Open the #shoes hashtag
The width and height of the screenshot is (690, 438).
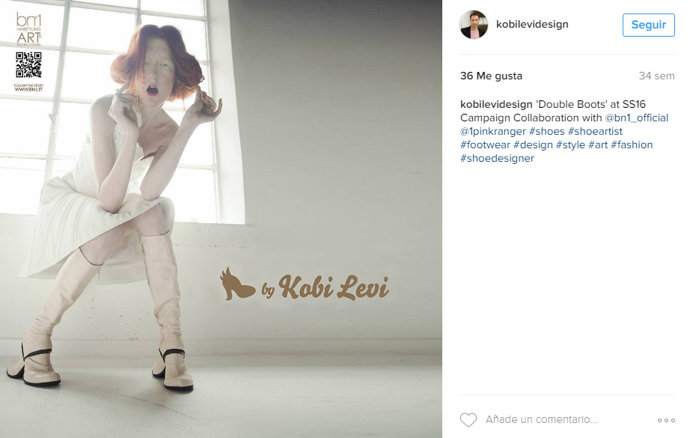click(547, 131)
